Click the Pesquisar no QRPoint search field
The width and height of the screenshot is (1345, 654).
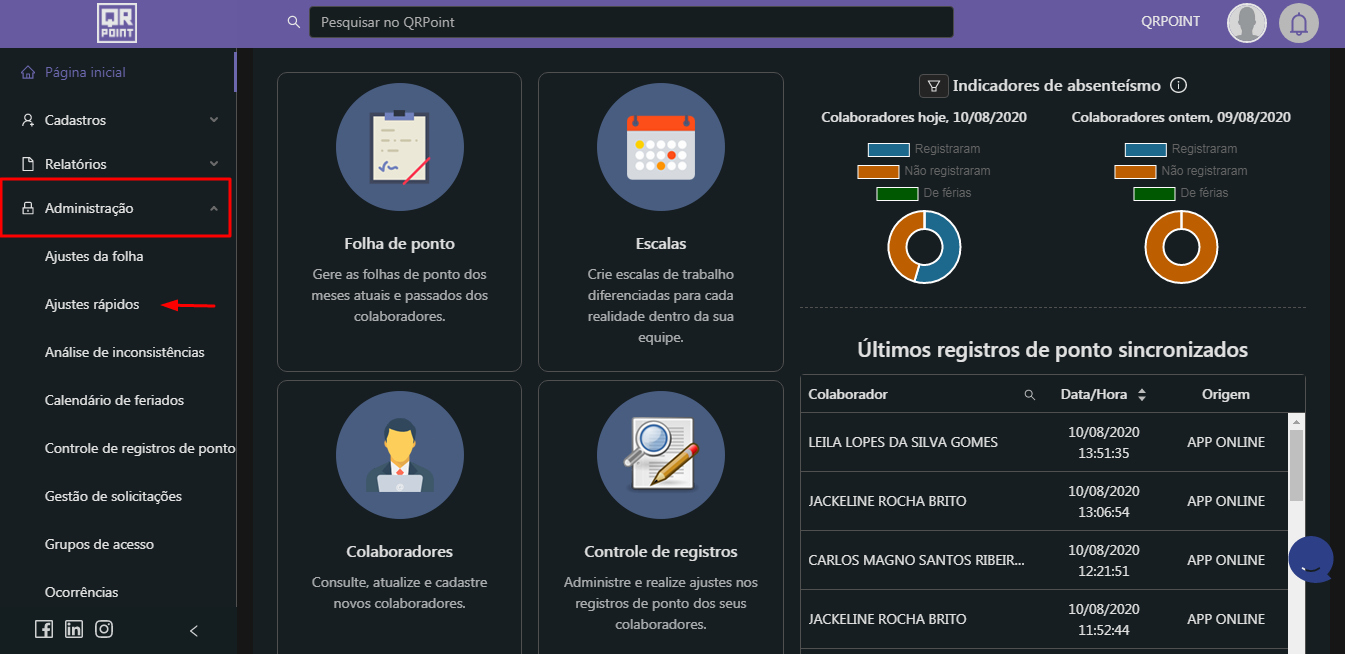[x=630, y=22]
